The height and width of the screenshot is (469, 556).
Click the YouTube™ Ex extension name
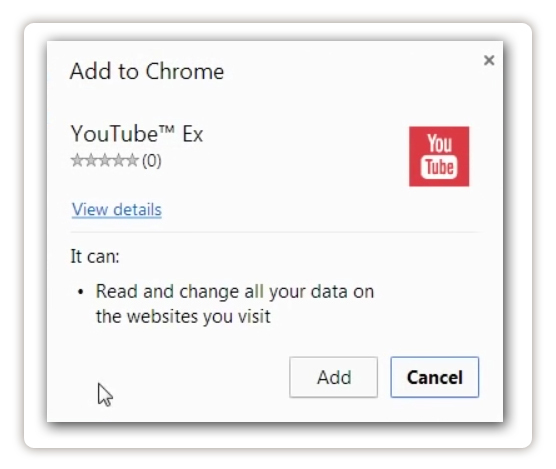click(x=137, y=134)
